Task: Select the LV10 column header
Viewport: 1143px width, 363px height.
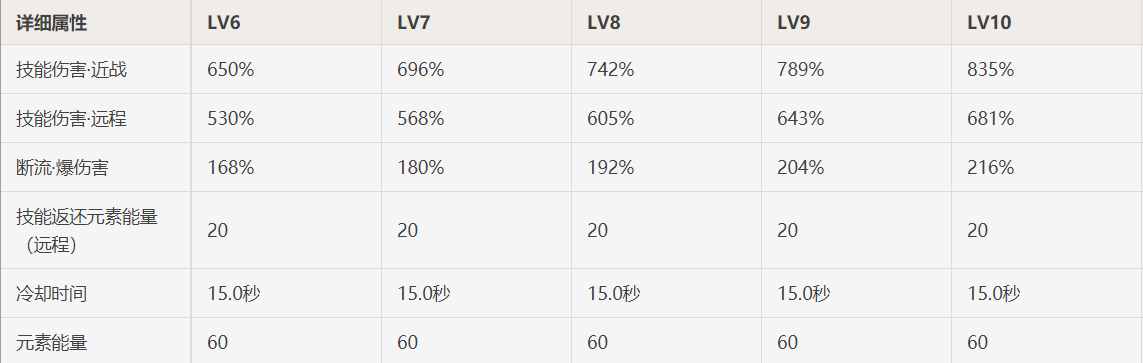Action: click(x=989, y=23)
